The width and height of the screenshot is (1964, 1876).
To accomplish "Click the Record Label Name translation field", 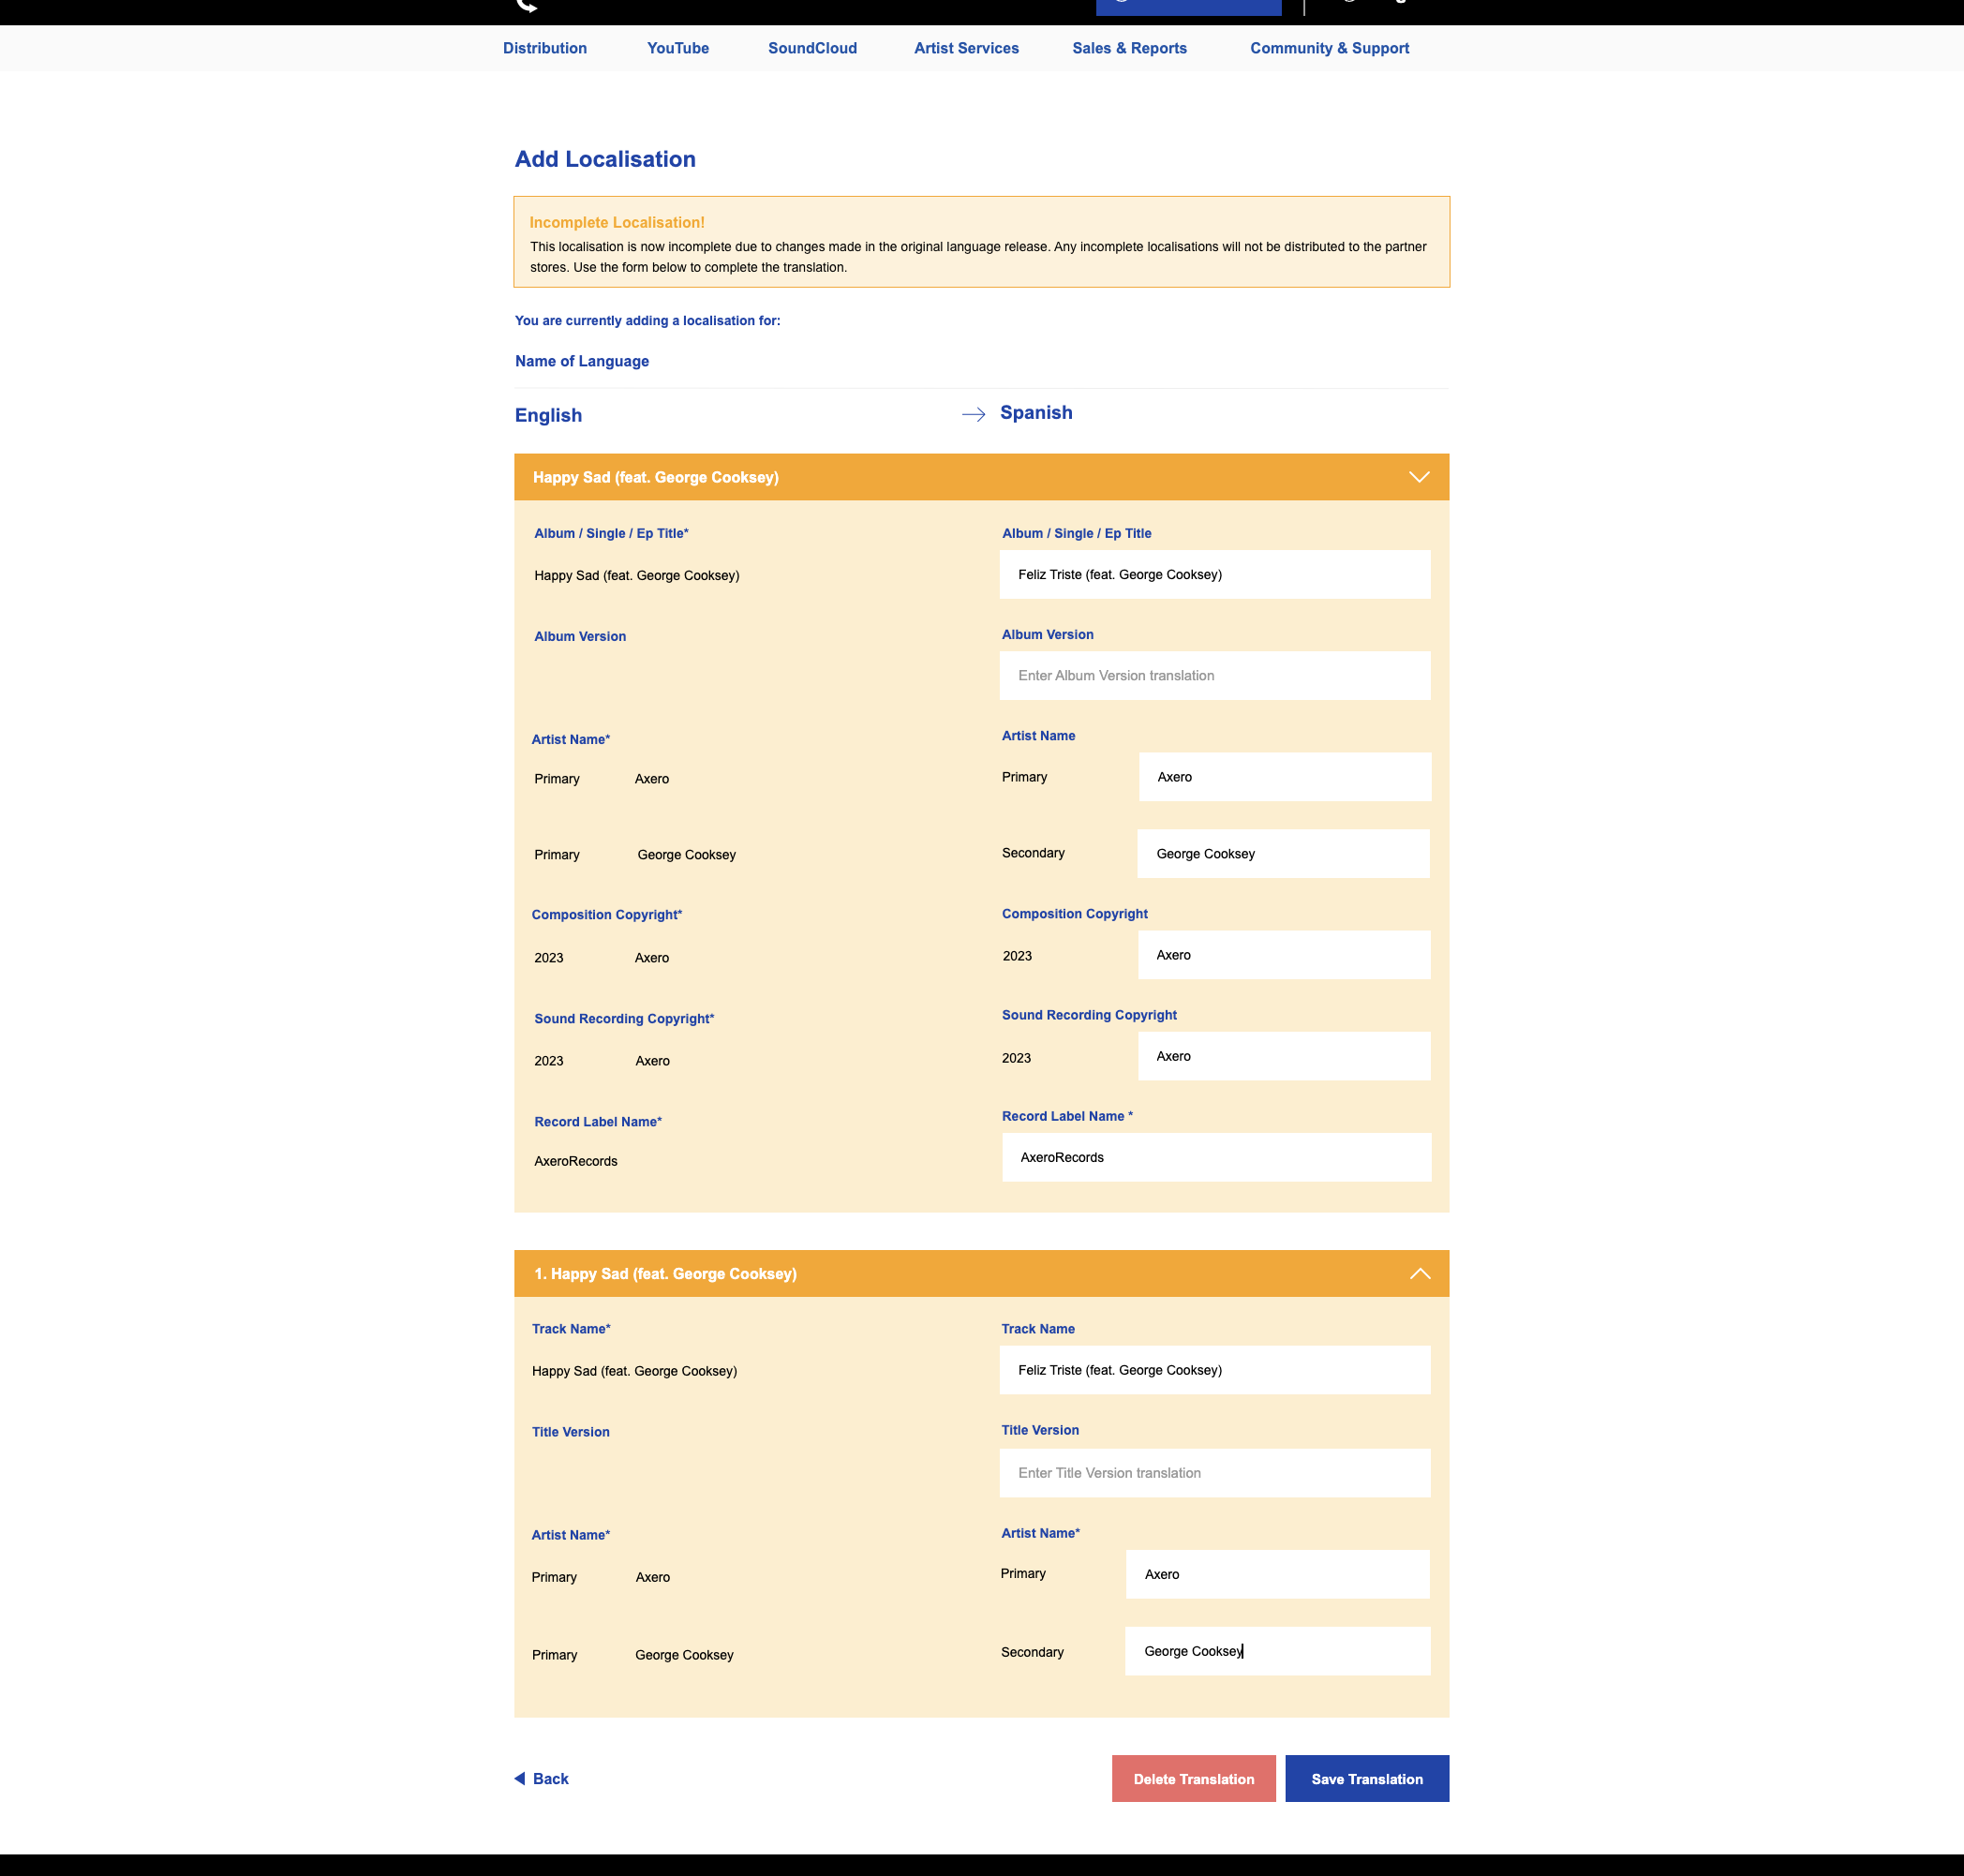I will 1216,1157.
